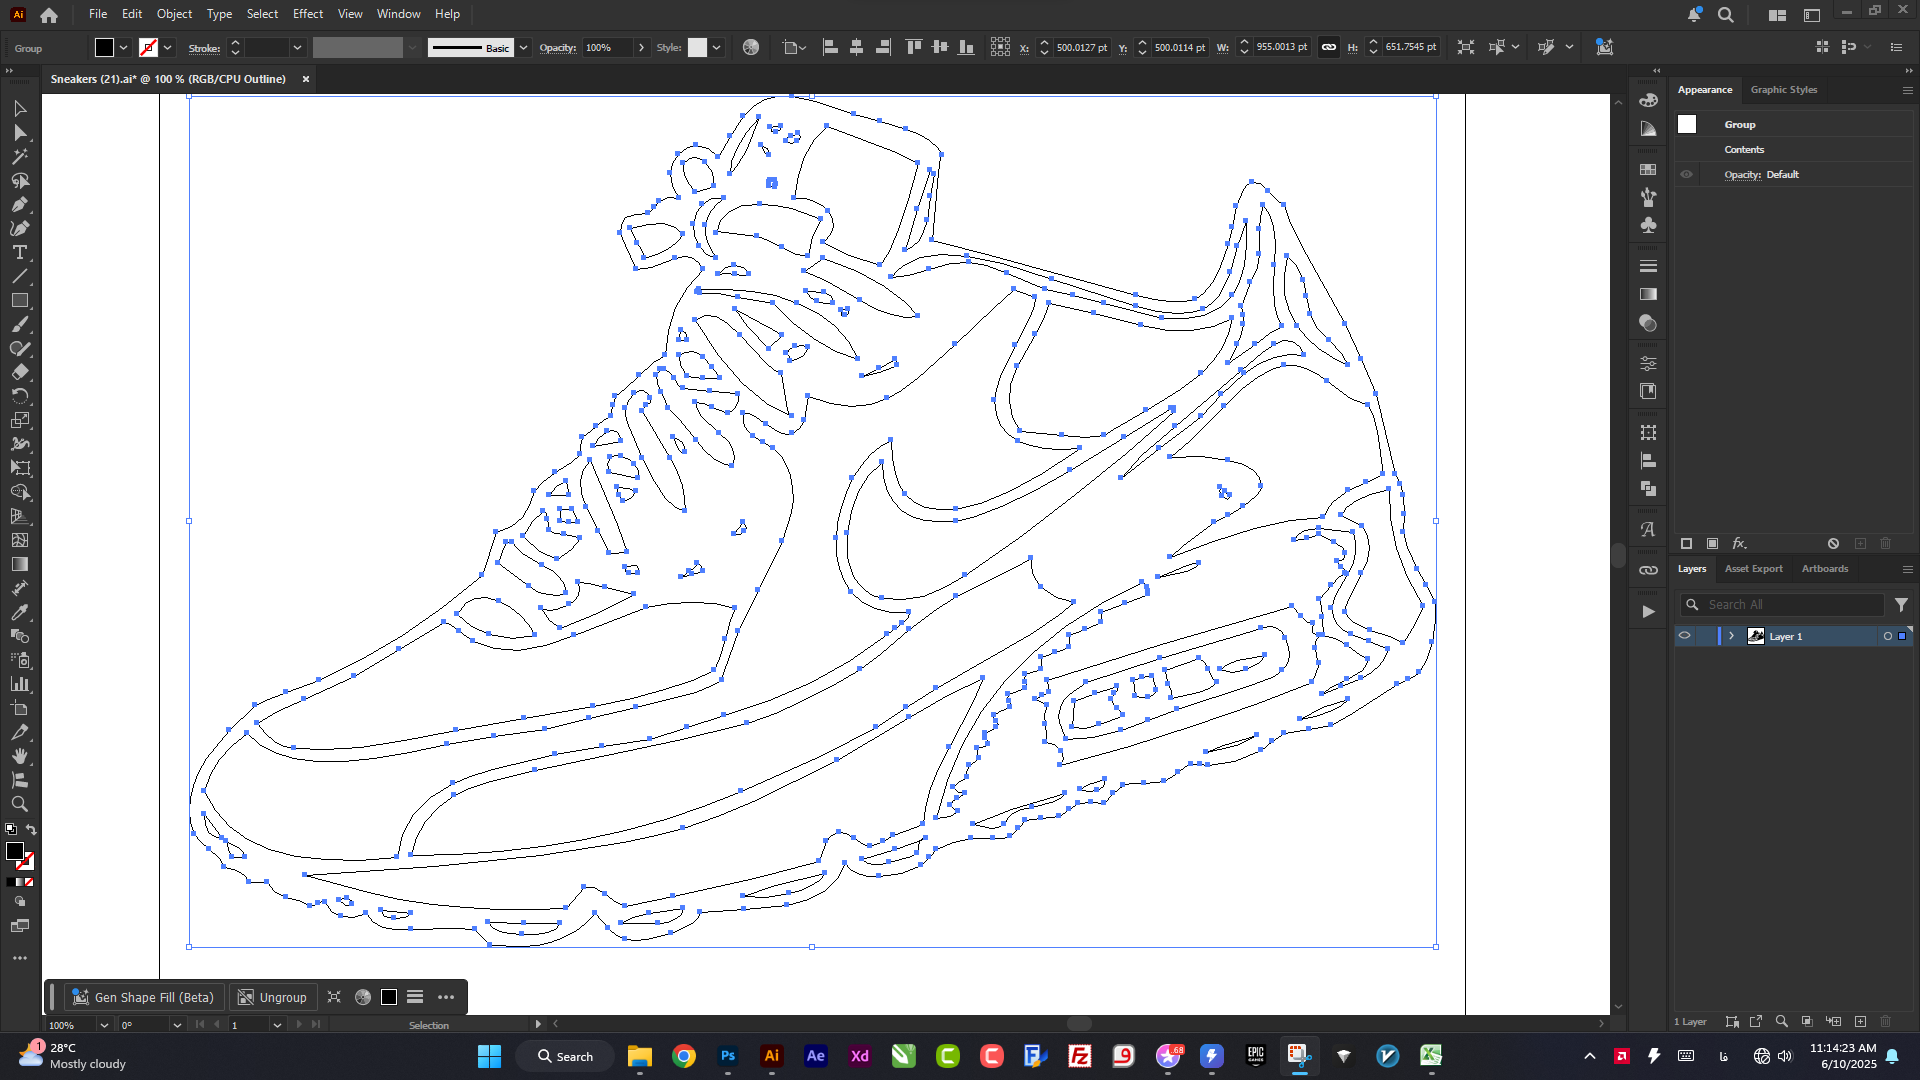
Task: Select the Direct Selection tool
Action: click(20, 132)
